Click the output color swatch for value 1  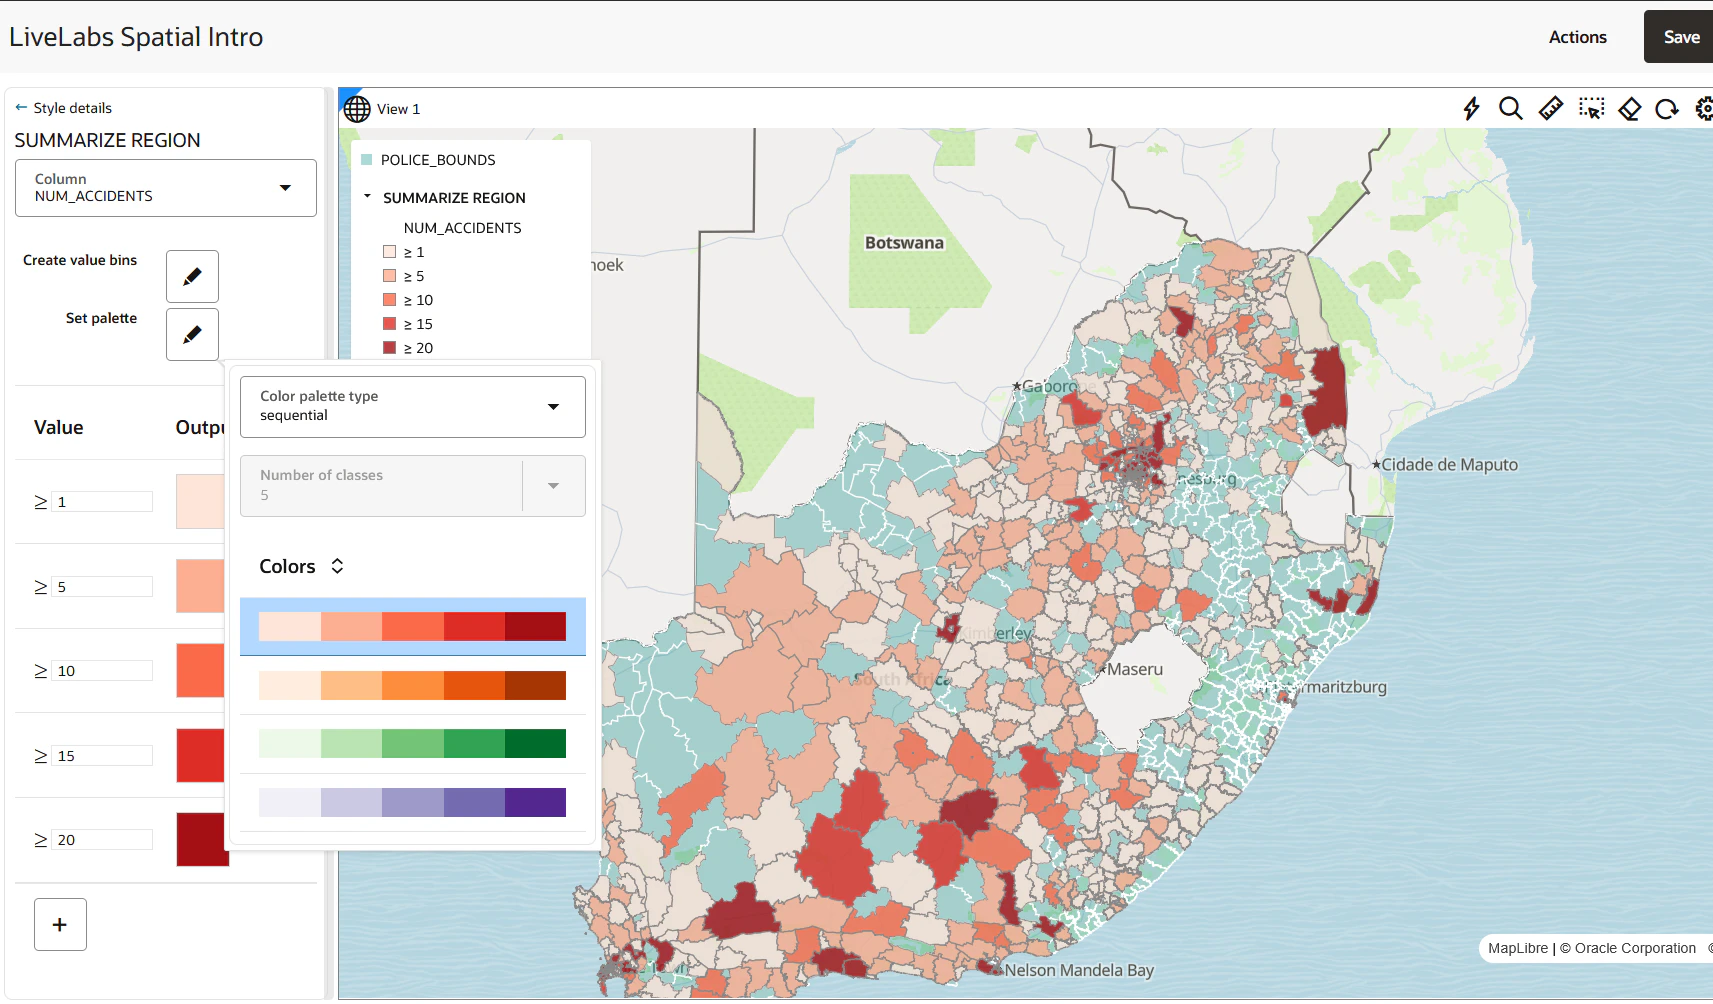(x=201, y=501)
